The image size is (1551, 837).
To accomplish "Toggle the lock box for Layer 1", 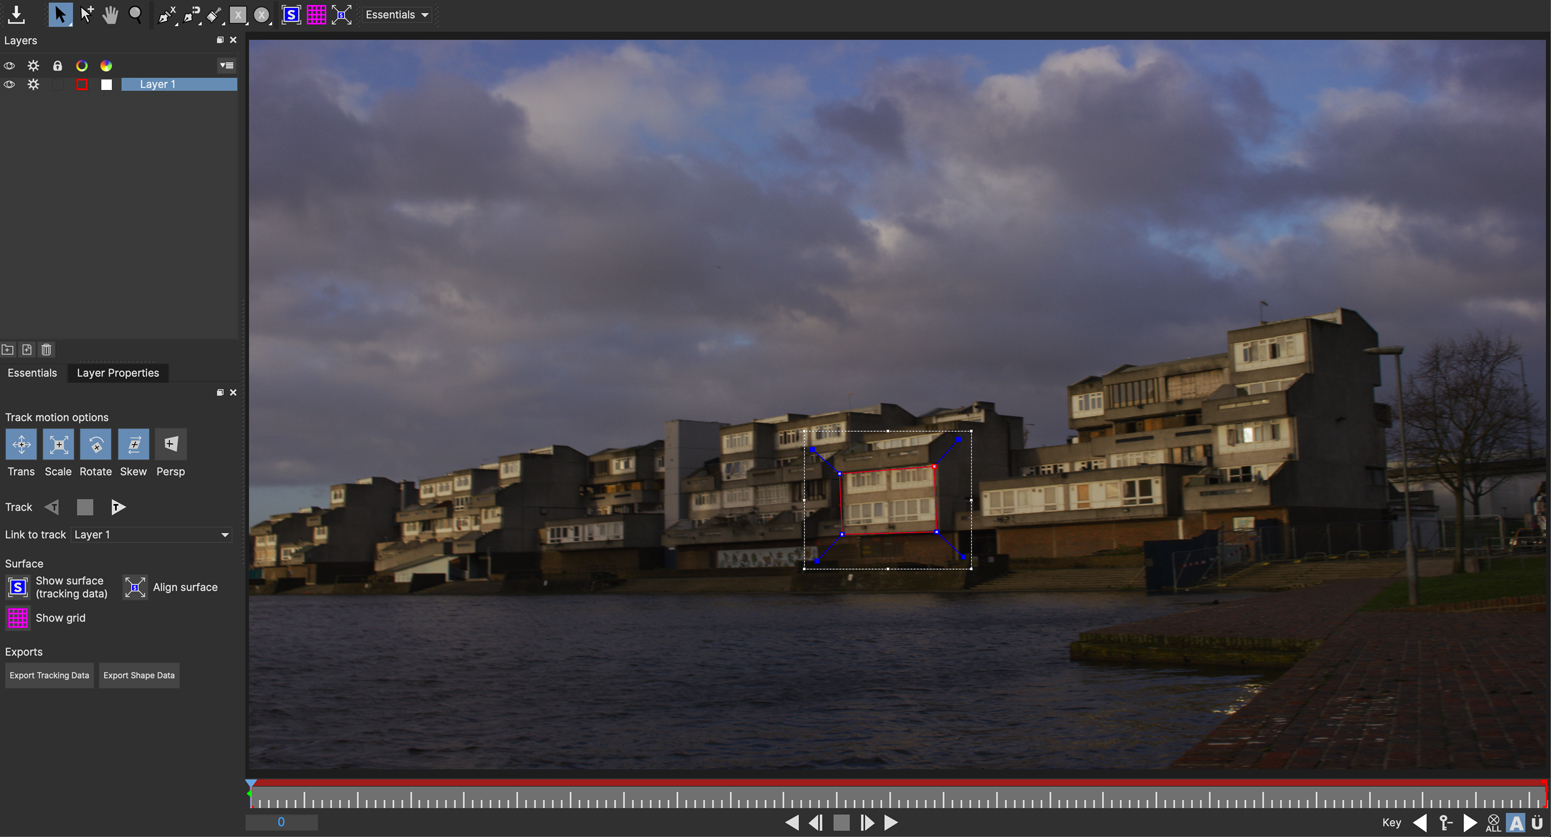I will [x=58, y=85].
